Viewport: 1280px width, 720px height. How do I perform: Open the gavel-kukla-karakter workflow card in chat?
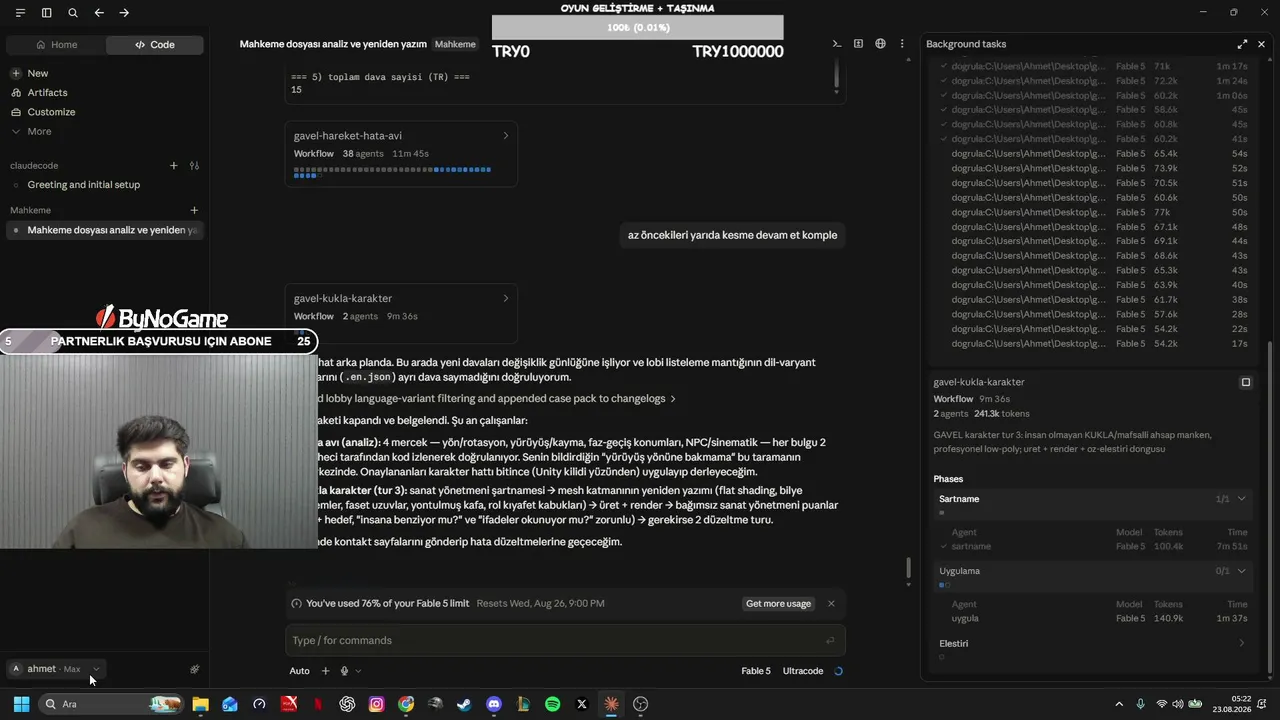(x=401, y=312)
